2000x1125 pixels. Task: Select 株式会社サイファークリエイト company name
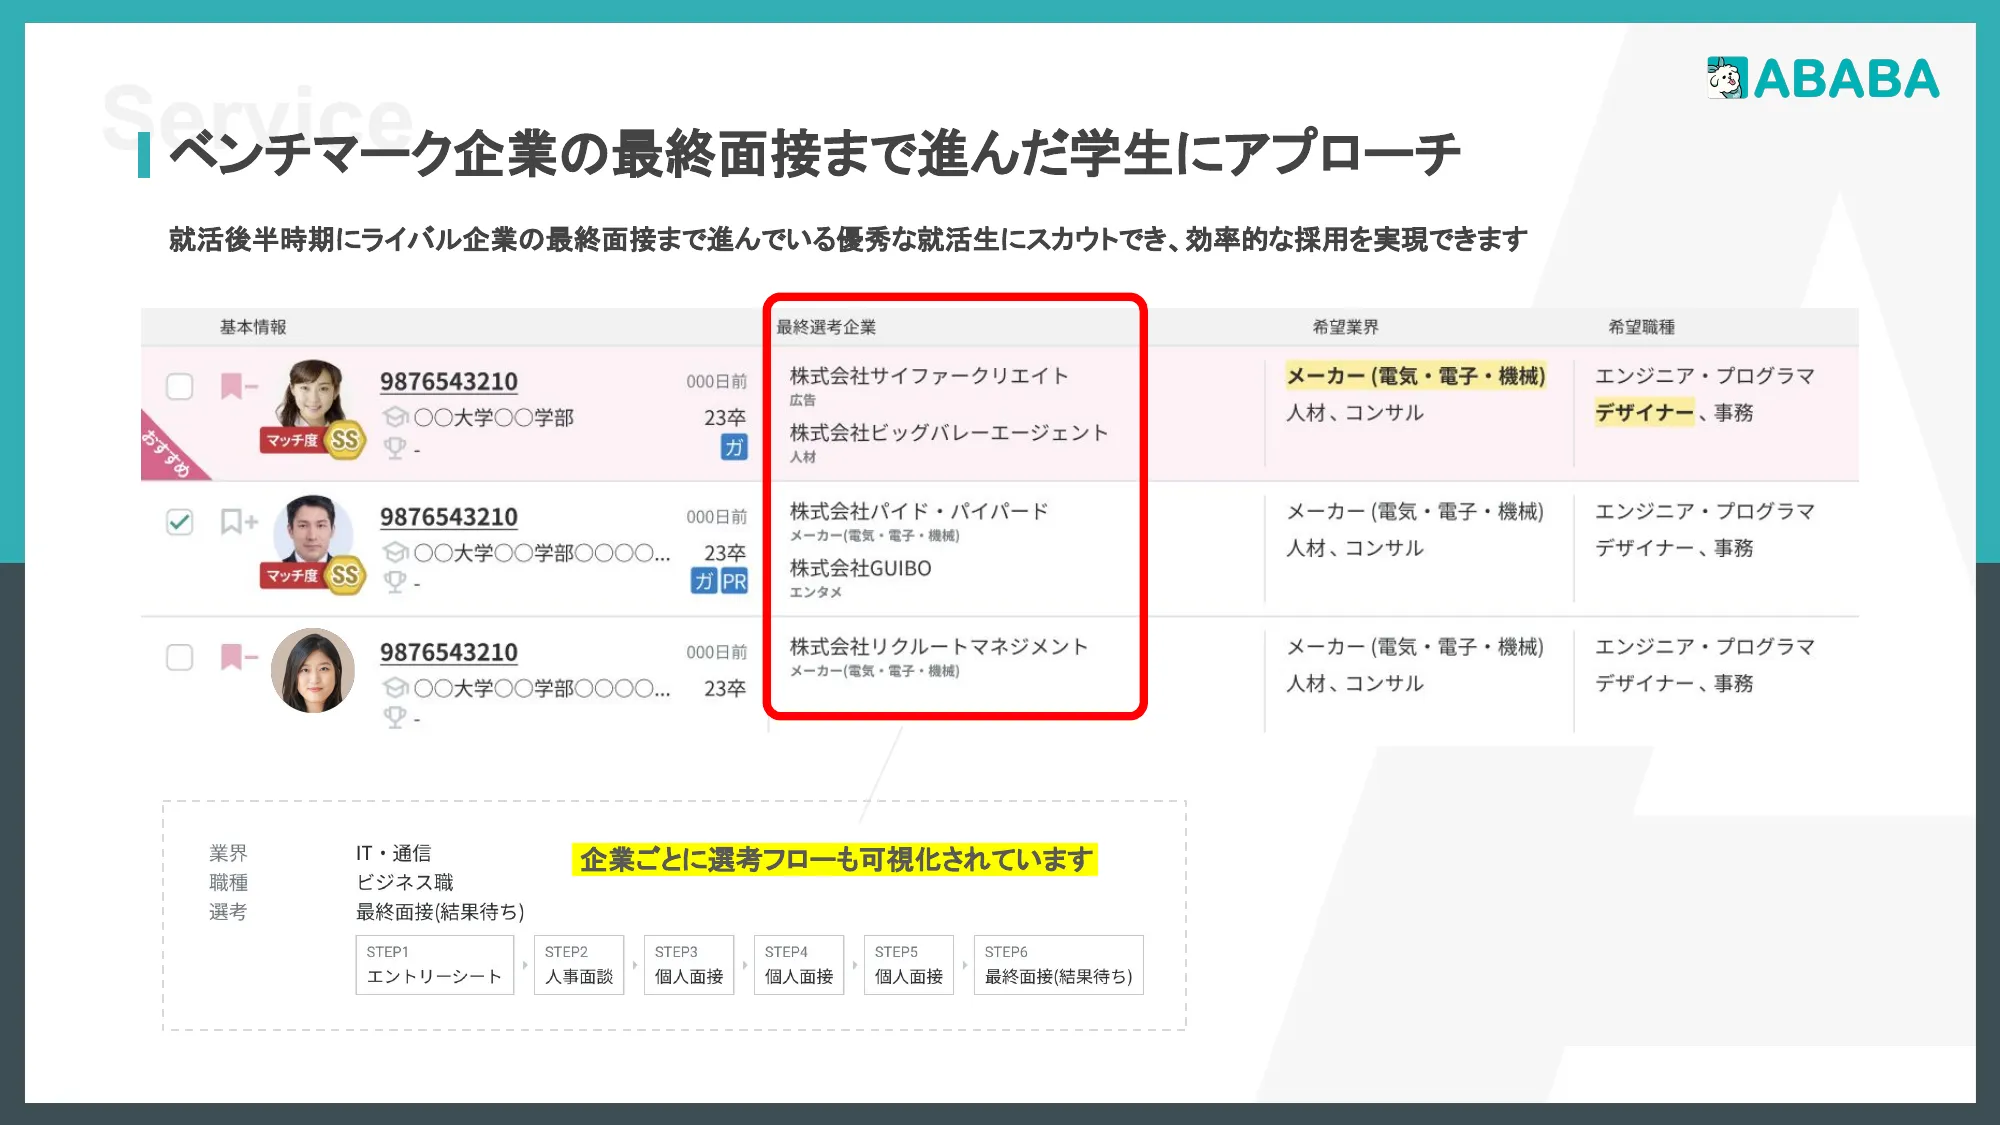click(x=929, y=376)
